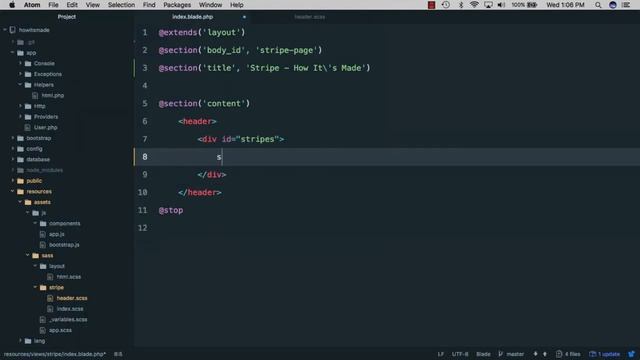Open the Apple menu
The width and height of the screenshot is (640, 360).
click(x=12, y=5)
